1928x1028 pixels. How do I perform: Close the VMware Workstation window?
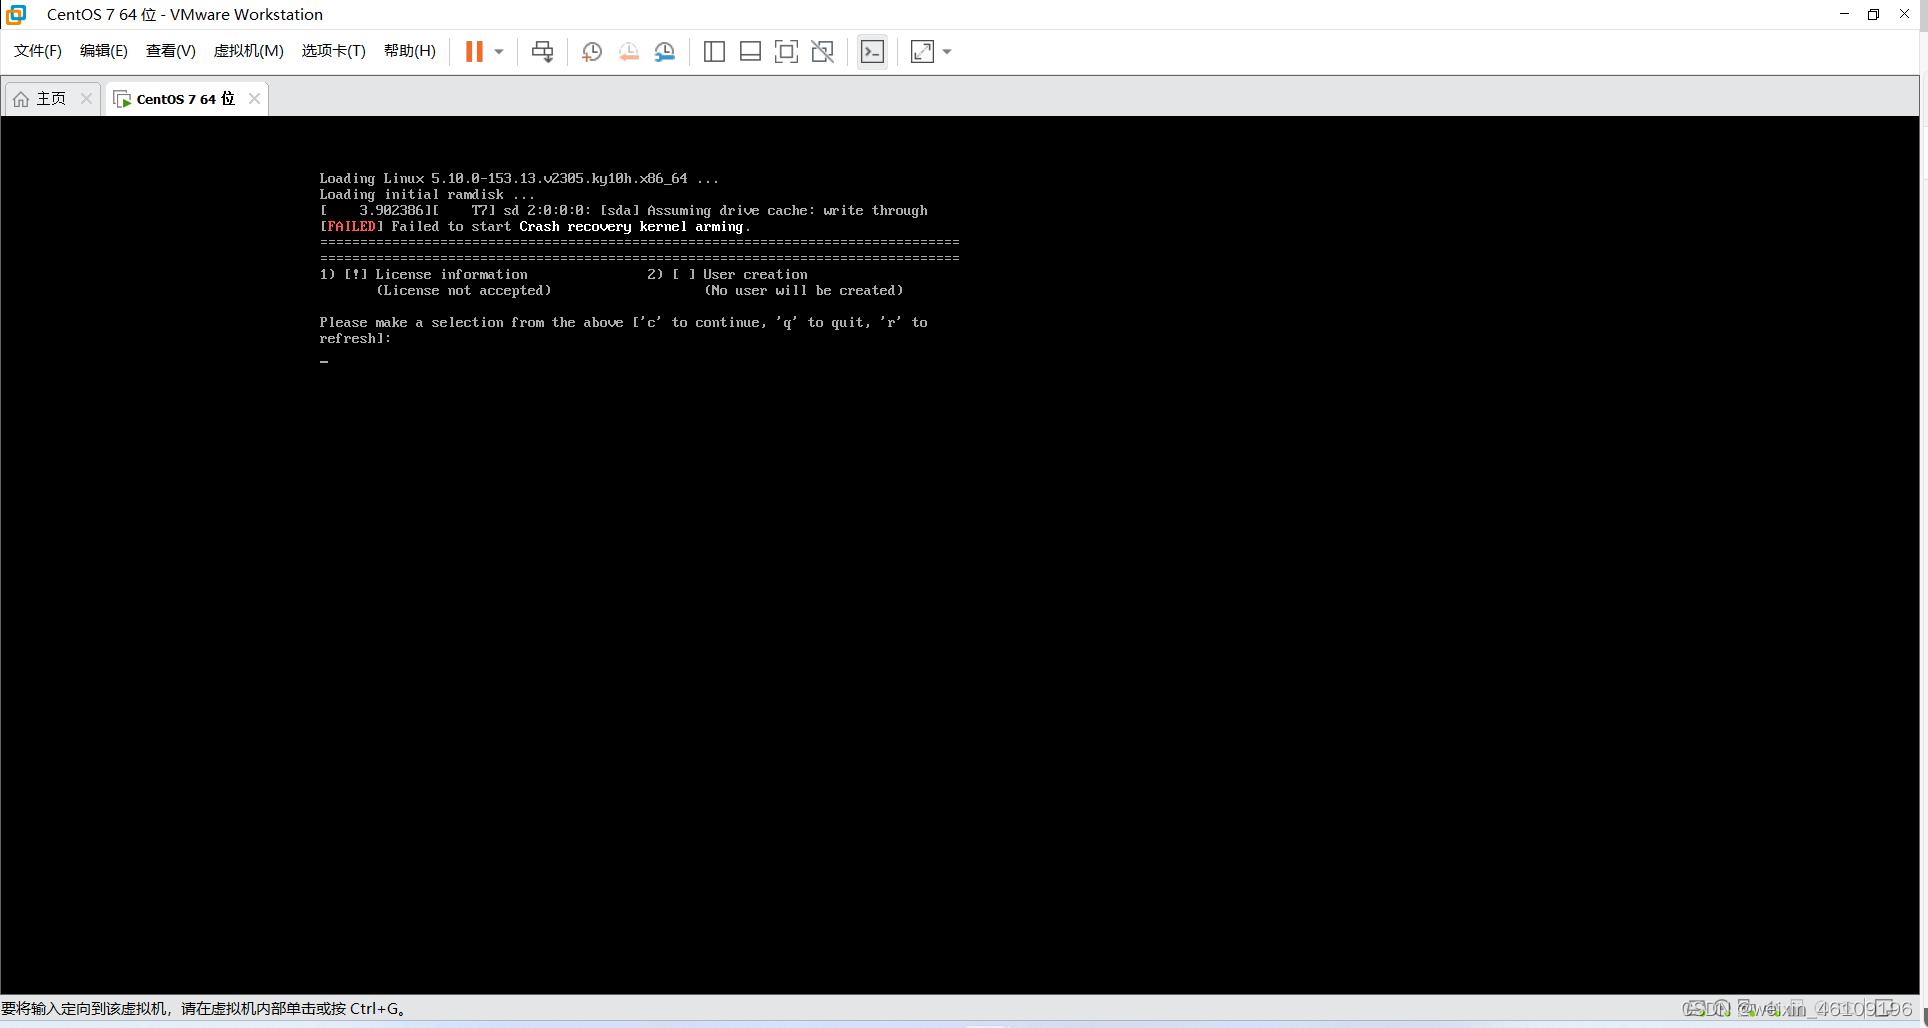coord(1904,14)
